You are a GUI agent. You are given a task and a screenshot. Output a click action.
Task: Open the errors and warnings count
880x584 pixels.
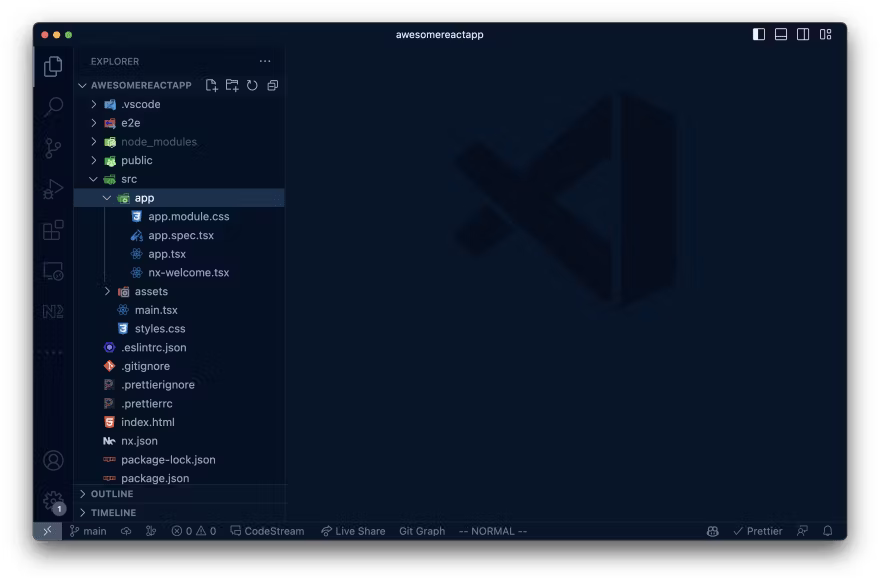pos(194,531)
